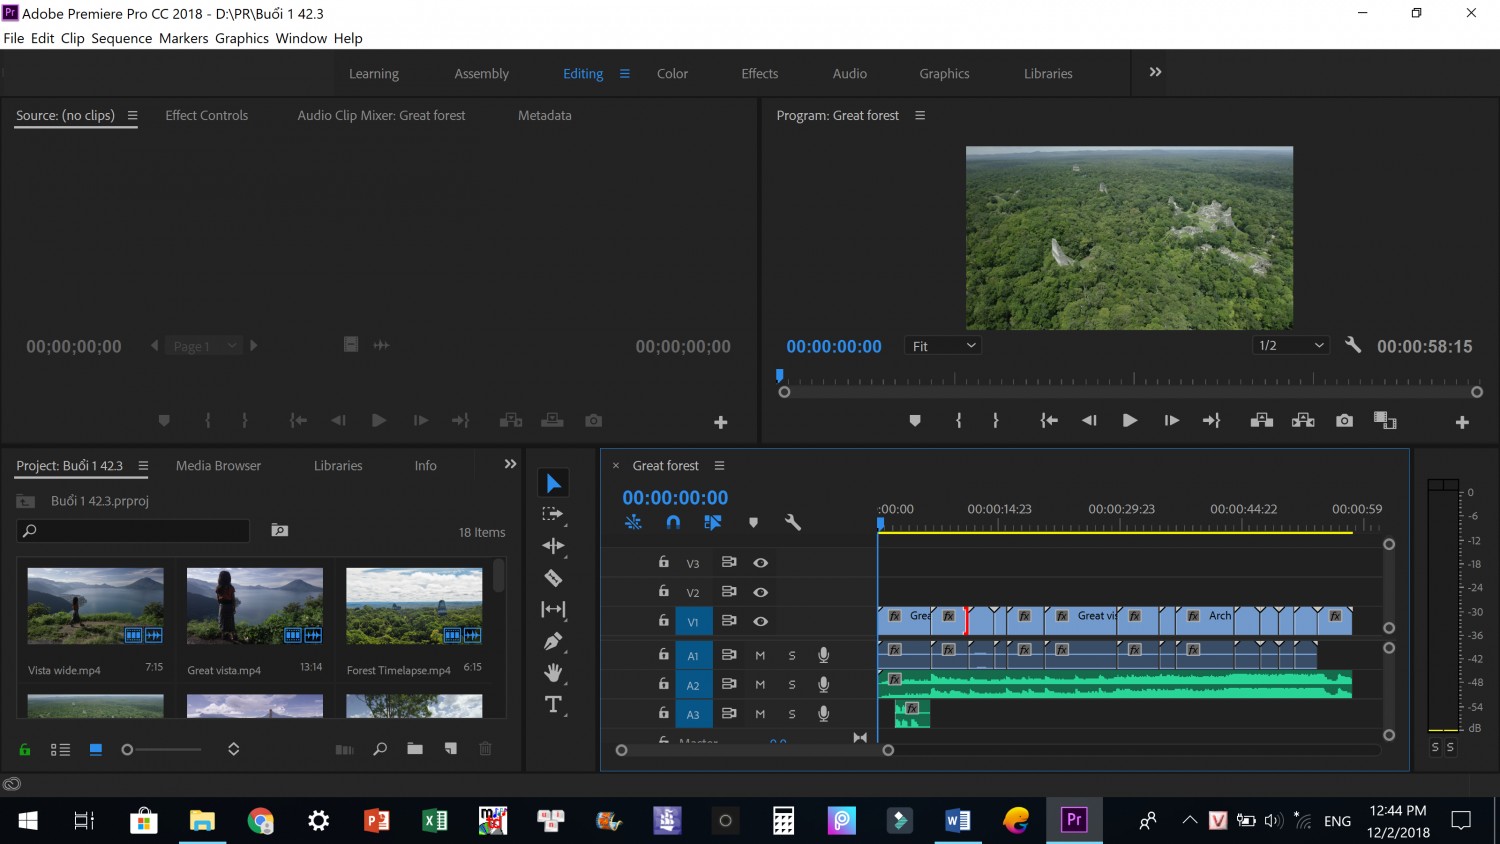Click the Project panel search field
The width and height of the screenshot is (1500, 844).
(x=133, y=530)
